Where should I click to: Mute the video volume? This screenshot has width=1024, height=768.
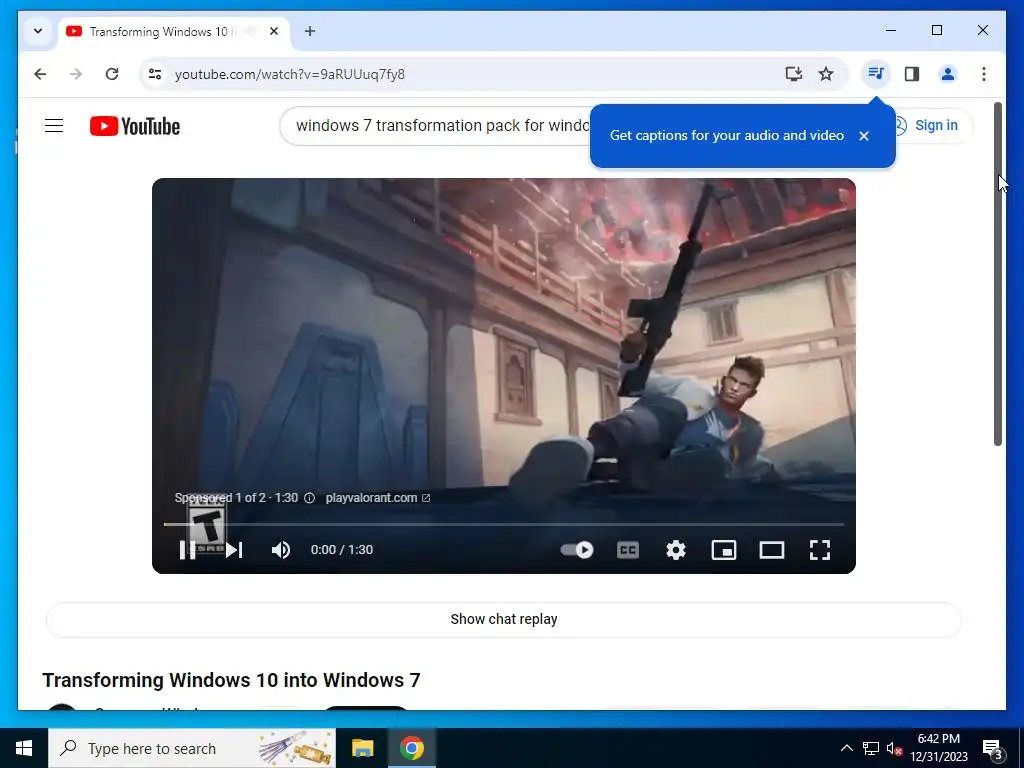coord(281,550)
